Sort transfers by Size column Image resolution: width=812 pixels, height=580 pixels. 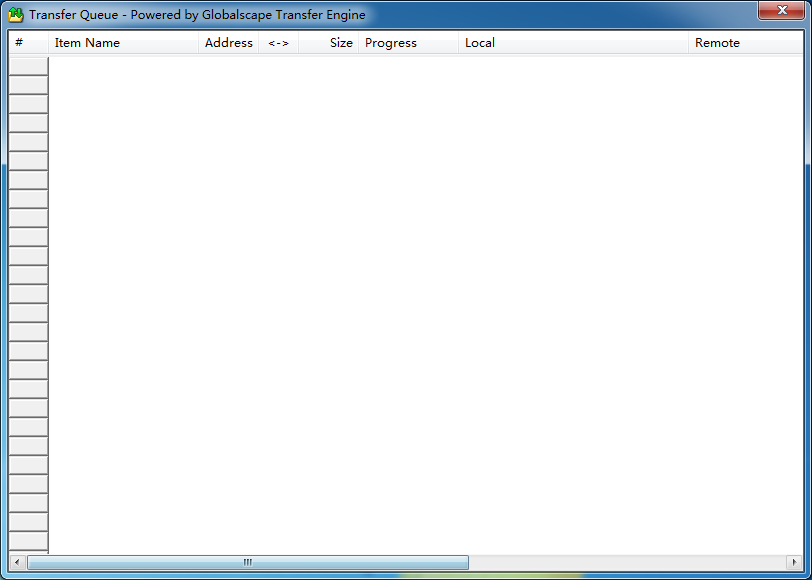(329, 43)
